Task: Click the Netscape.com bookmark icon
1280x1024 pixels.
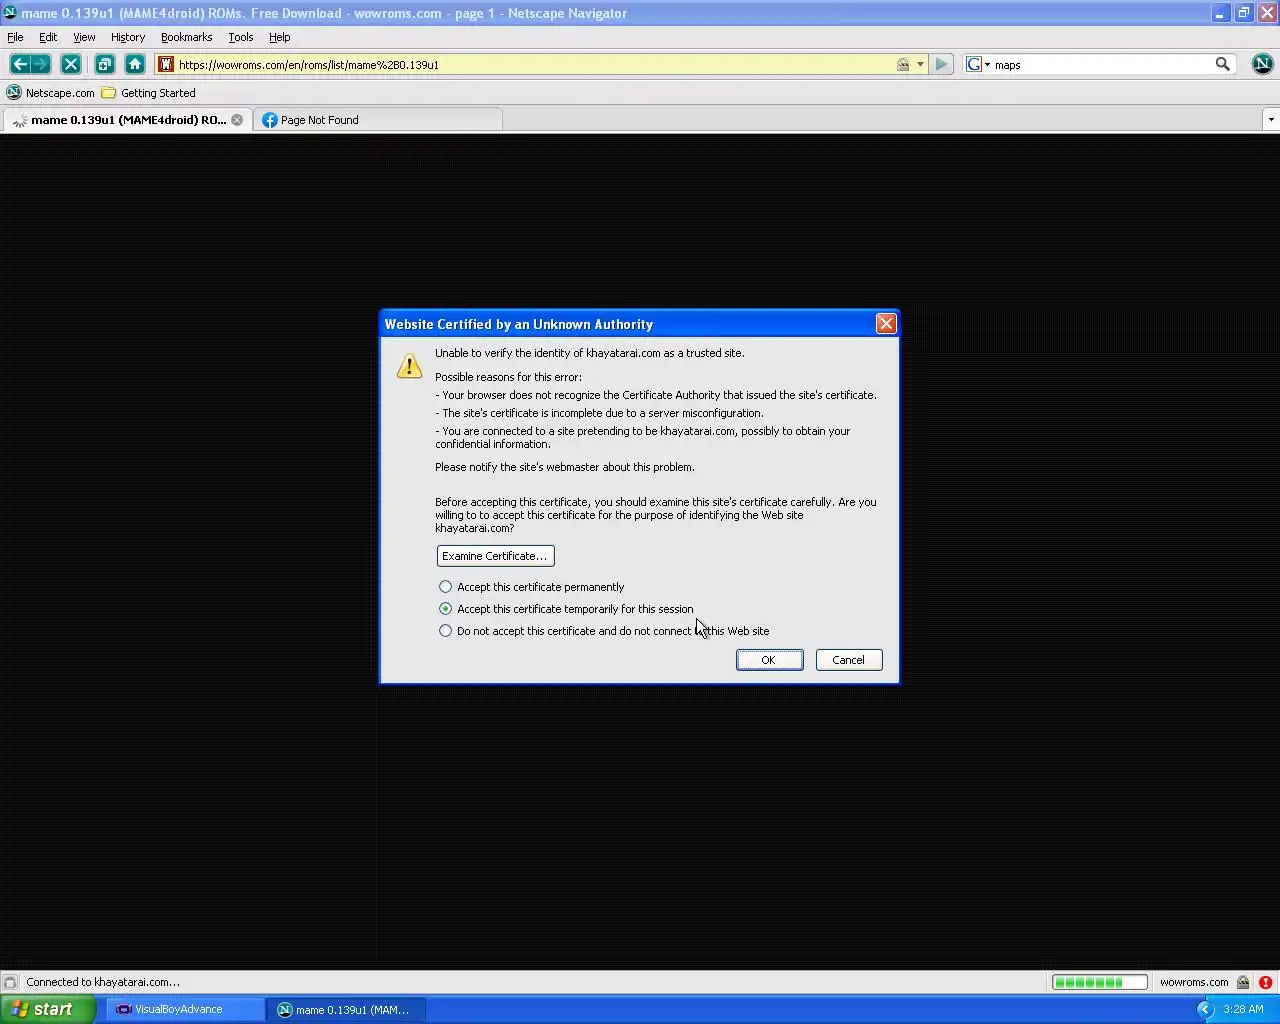Action: point(14,93)
